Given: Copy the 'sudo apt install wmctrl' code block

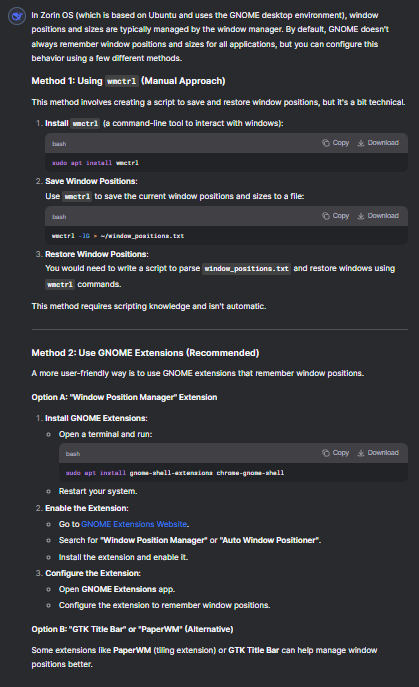Looking at the screenshot, I should pos(336,143).
